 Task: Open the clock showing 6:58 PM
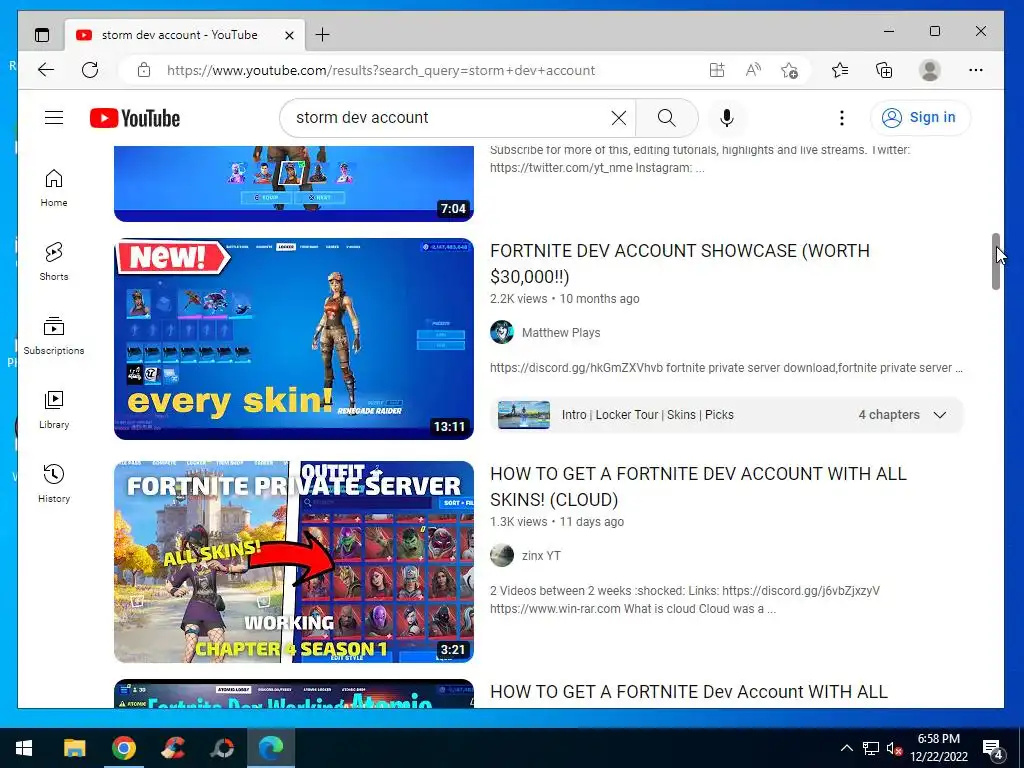939,748
